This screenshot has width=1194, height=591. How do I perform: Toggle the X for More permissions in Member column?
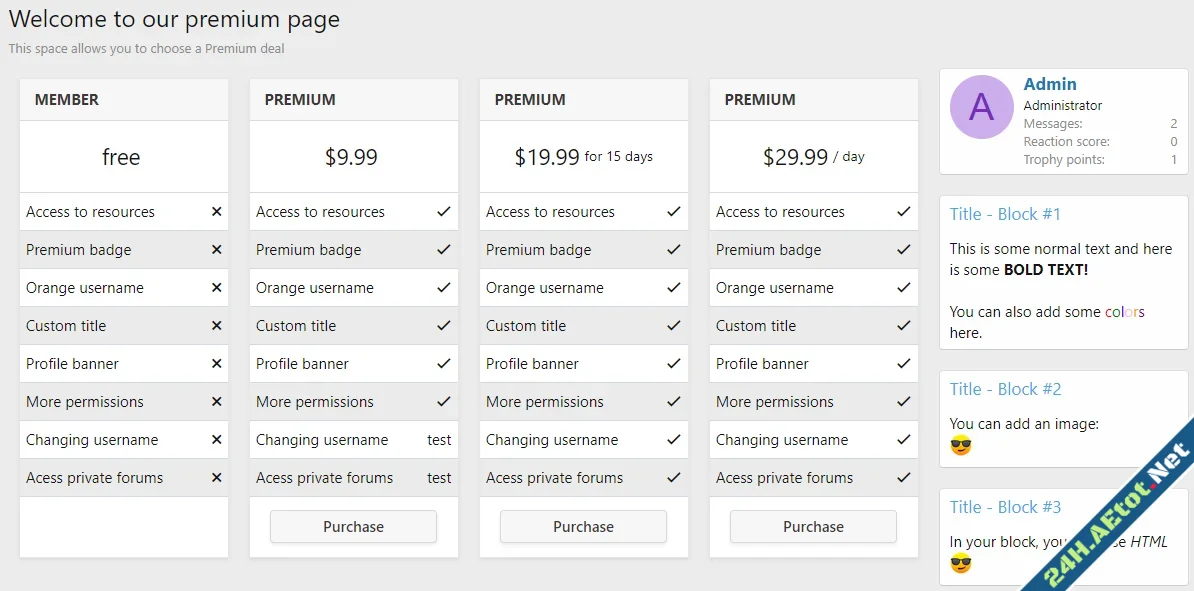click(217, 401)
